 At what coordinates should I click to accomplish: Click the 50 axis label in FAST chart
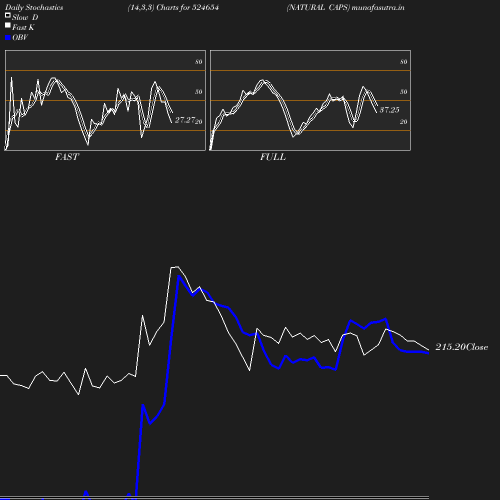click(x=199, y=92)
